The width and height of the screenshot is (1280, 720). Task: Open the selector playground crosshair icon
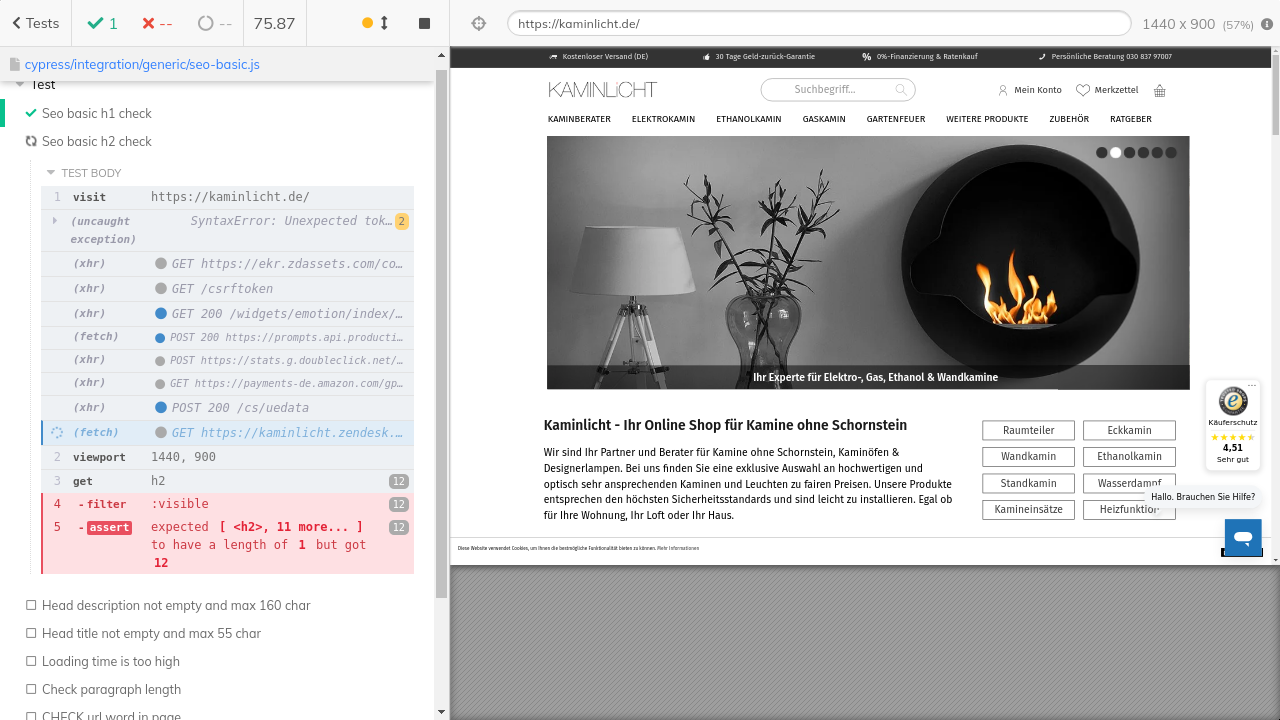478,23
